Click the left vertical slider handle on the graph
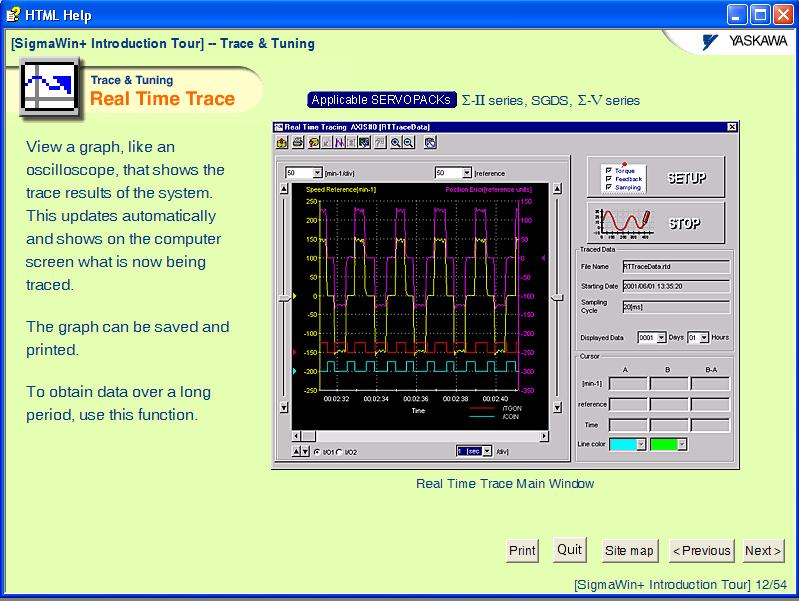Image resolution: width=799 pixels, height=601 pixels. coord(284,298)
